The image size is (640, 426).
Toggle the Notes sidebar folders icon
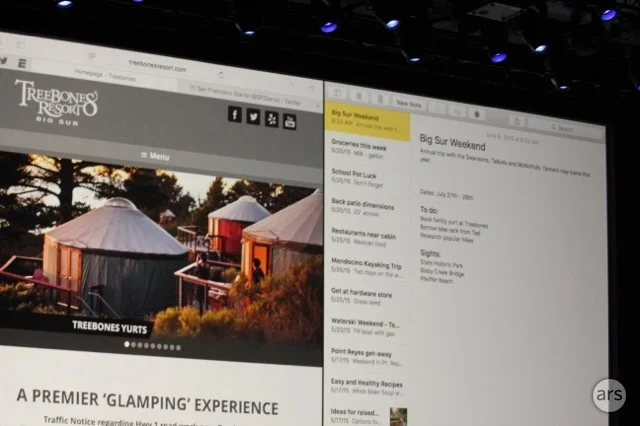(338, 92)
